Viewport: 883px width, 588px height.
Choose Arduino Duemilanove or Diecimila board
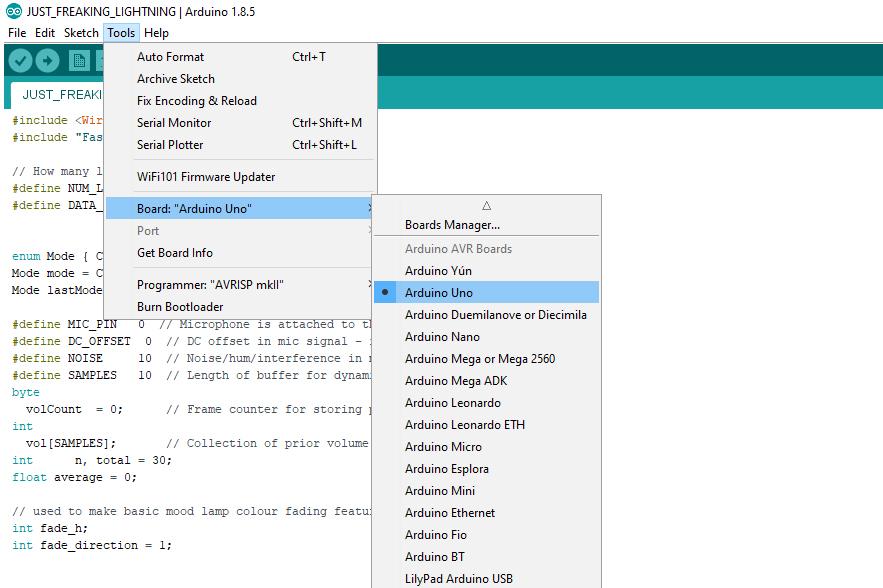[486, 314]
